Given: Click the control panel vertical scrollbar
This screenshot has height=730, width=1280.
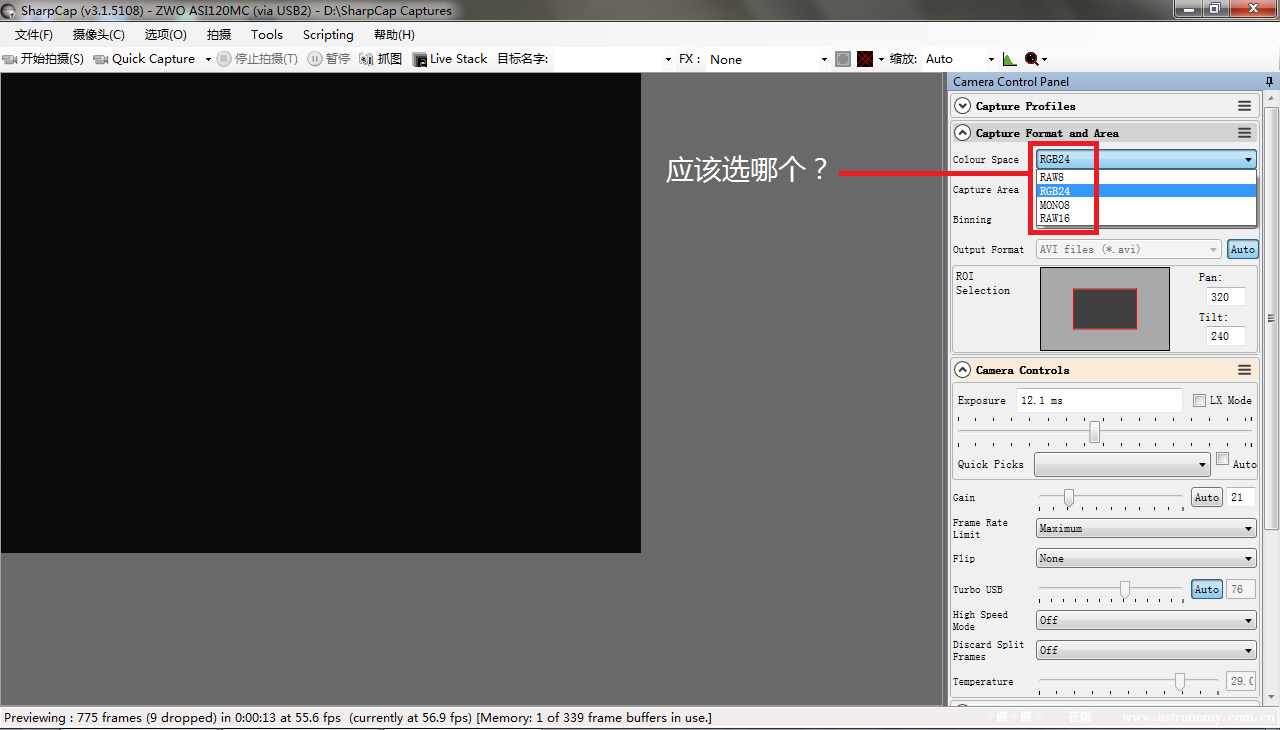Looking at the screenshot, I should (1271, 318).
